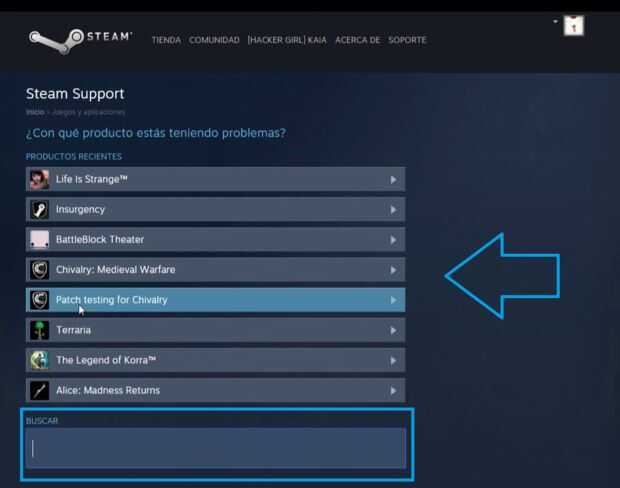Select the Life is Strange product

[215, 179]
